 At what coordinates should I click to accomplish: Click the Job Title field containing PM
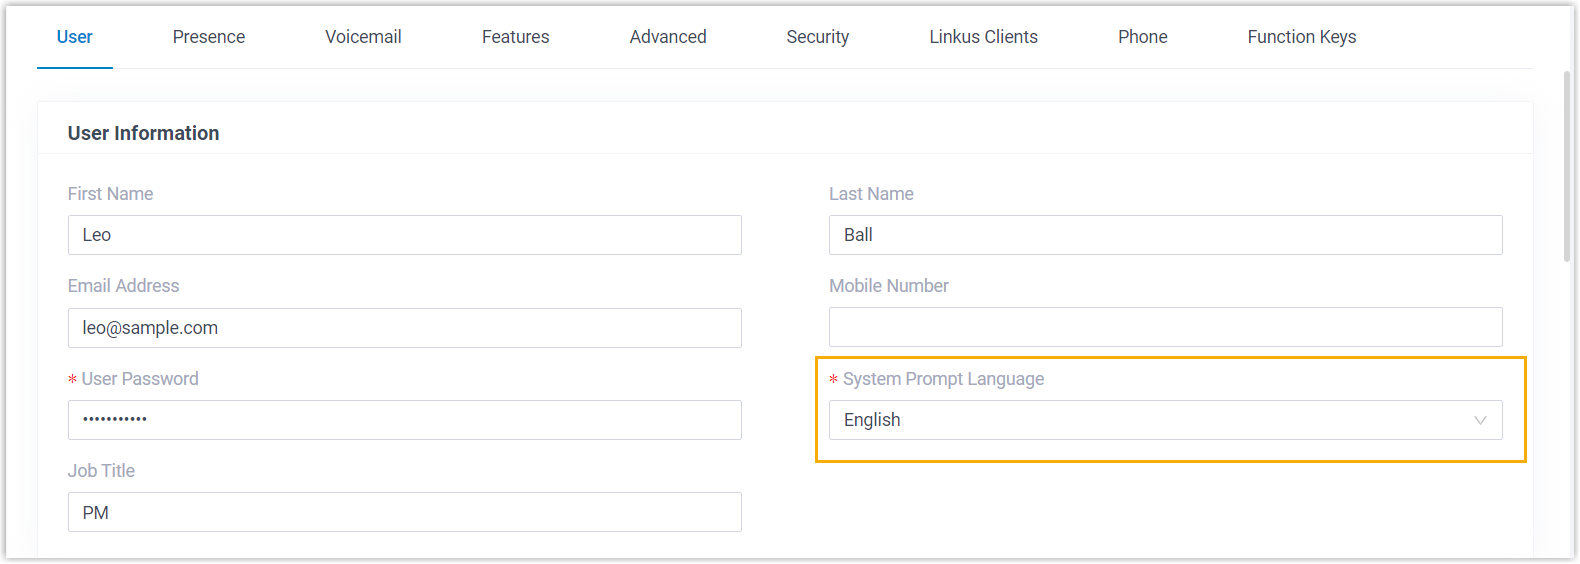click(404, 512)
